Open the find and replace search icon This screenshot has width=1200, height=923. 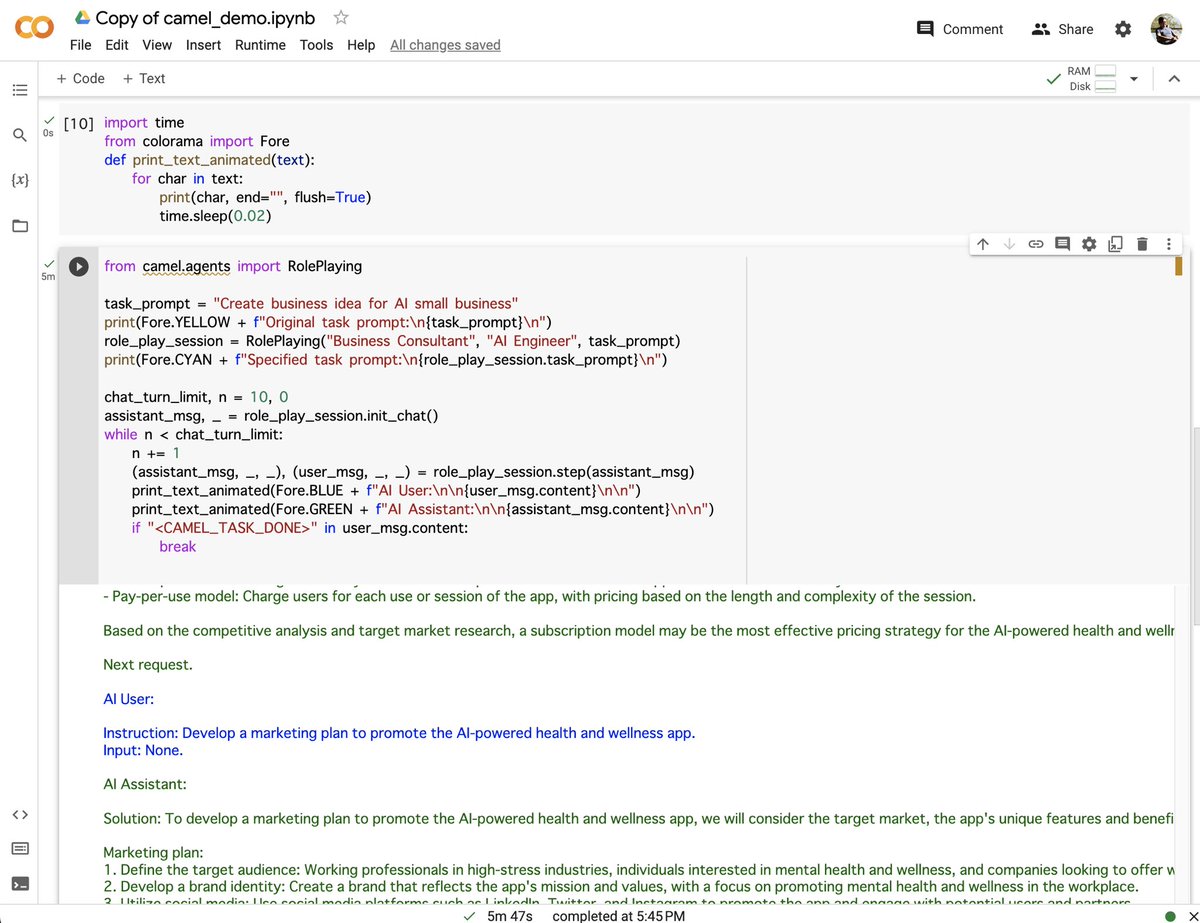(x=20, y=135)
